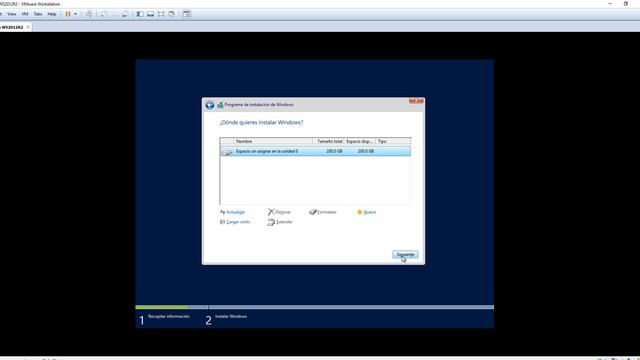Close the Windows installer dialog
This screenshot has width=640, height=360.
416,100
